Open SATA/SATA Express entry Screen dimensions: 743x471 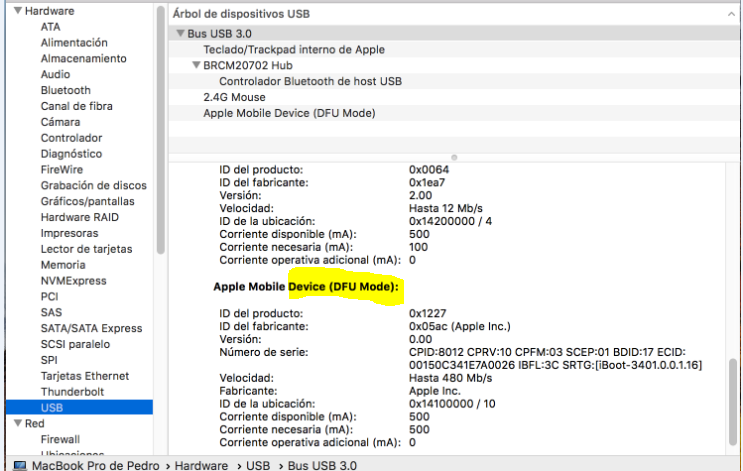(91, 328)
